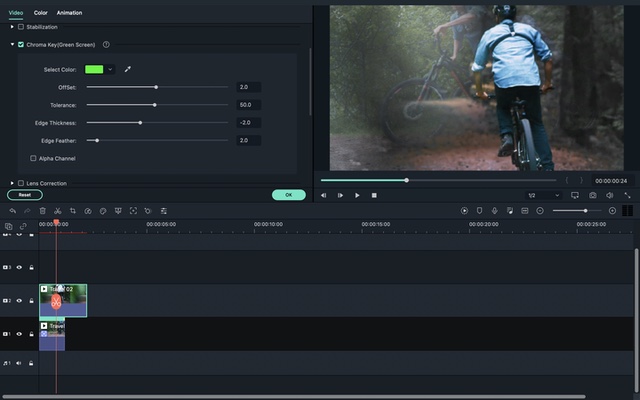This screenshot has width=640, height=400.
Task: Expand the Stabilization section
Action: click(x=12, y=27)
